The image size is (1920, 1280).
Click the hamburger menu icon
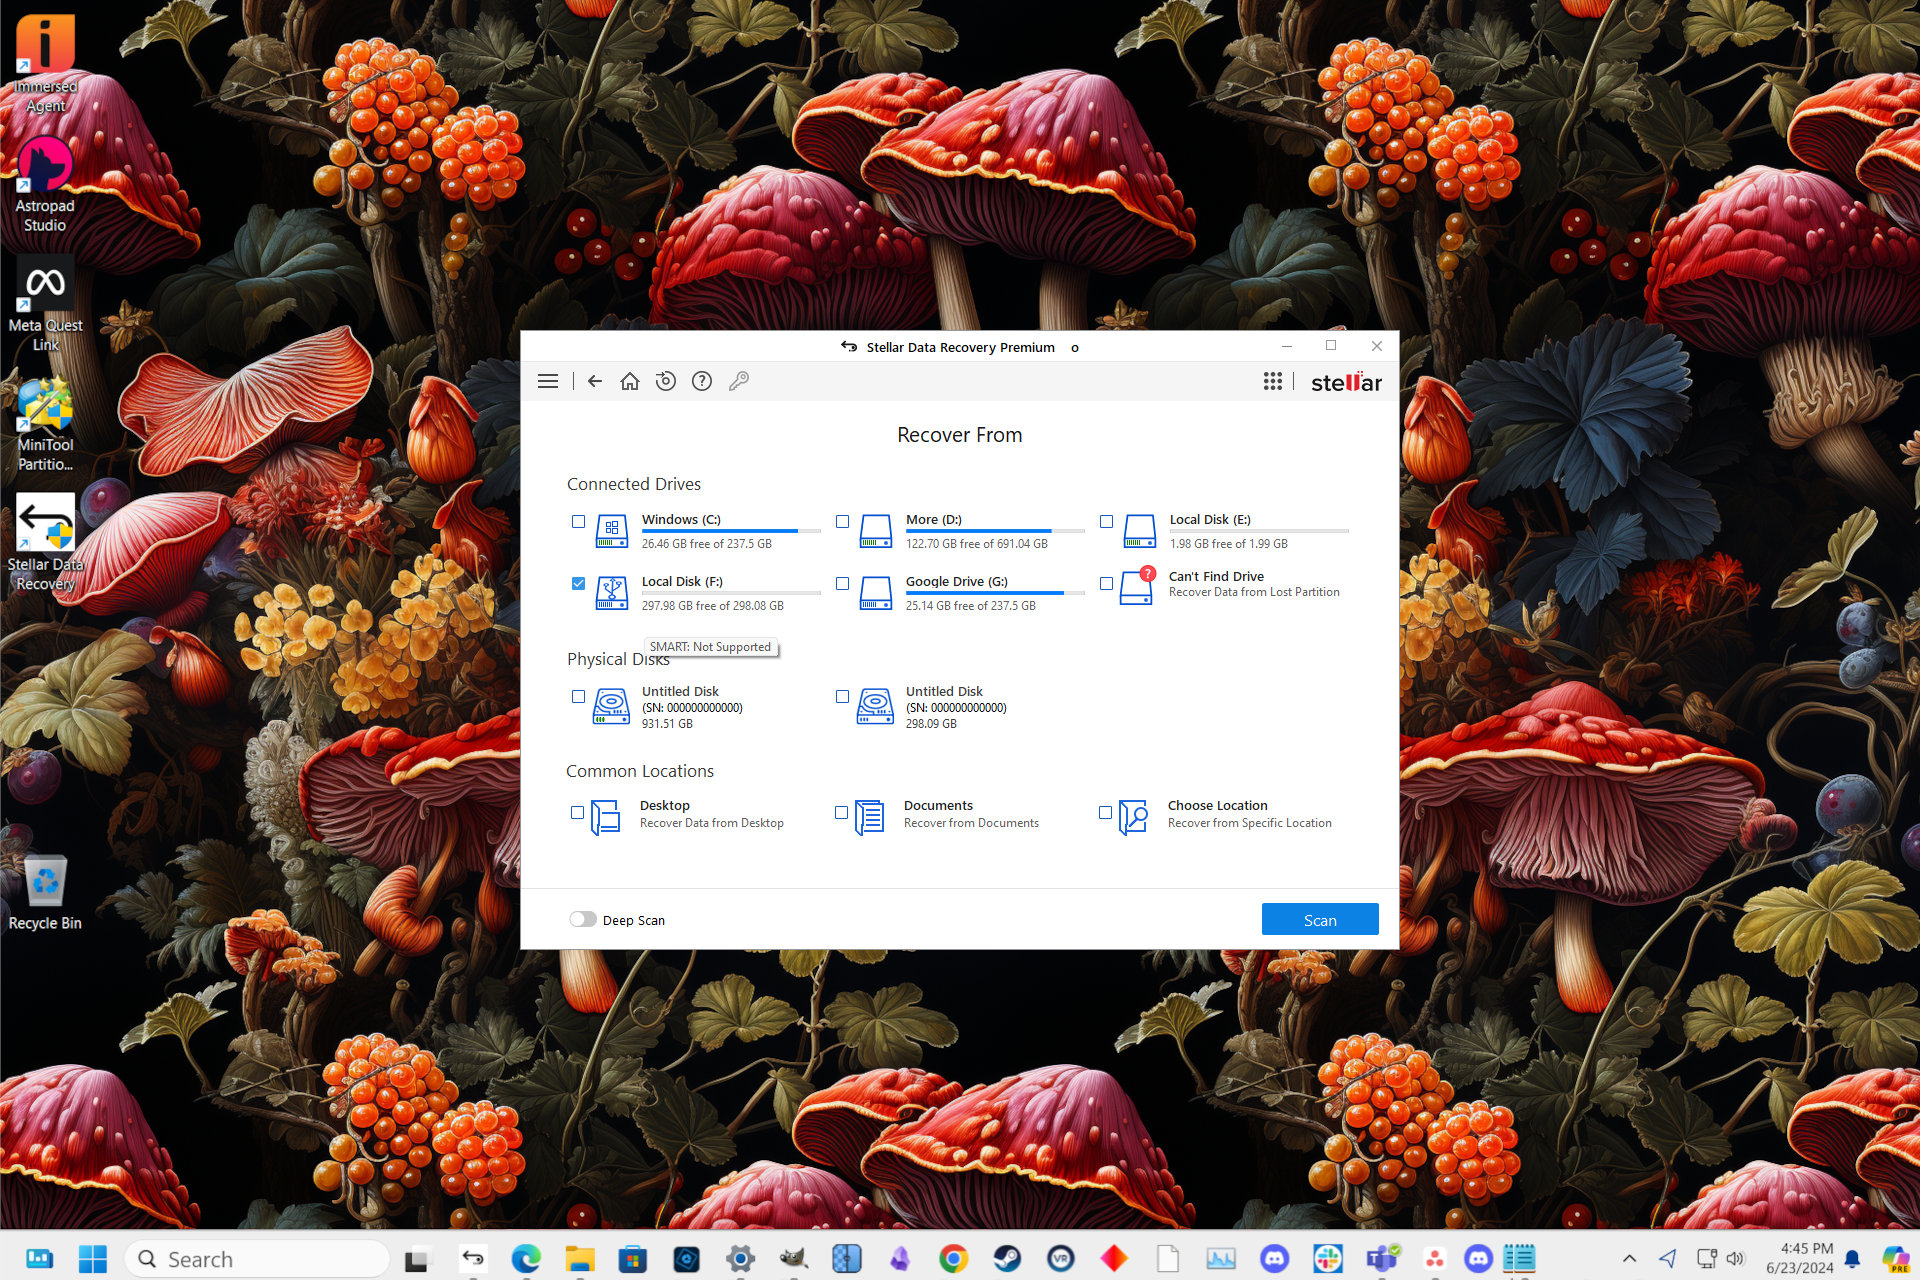tap(550, 381)
